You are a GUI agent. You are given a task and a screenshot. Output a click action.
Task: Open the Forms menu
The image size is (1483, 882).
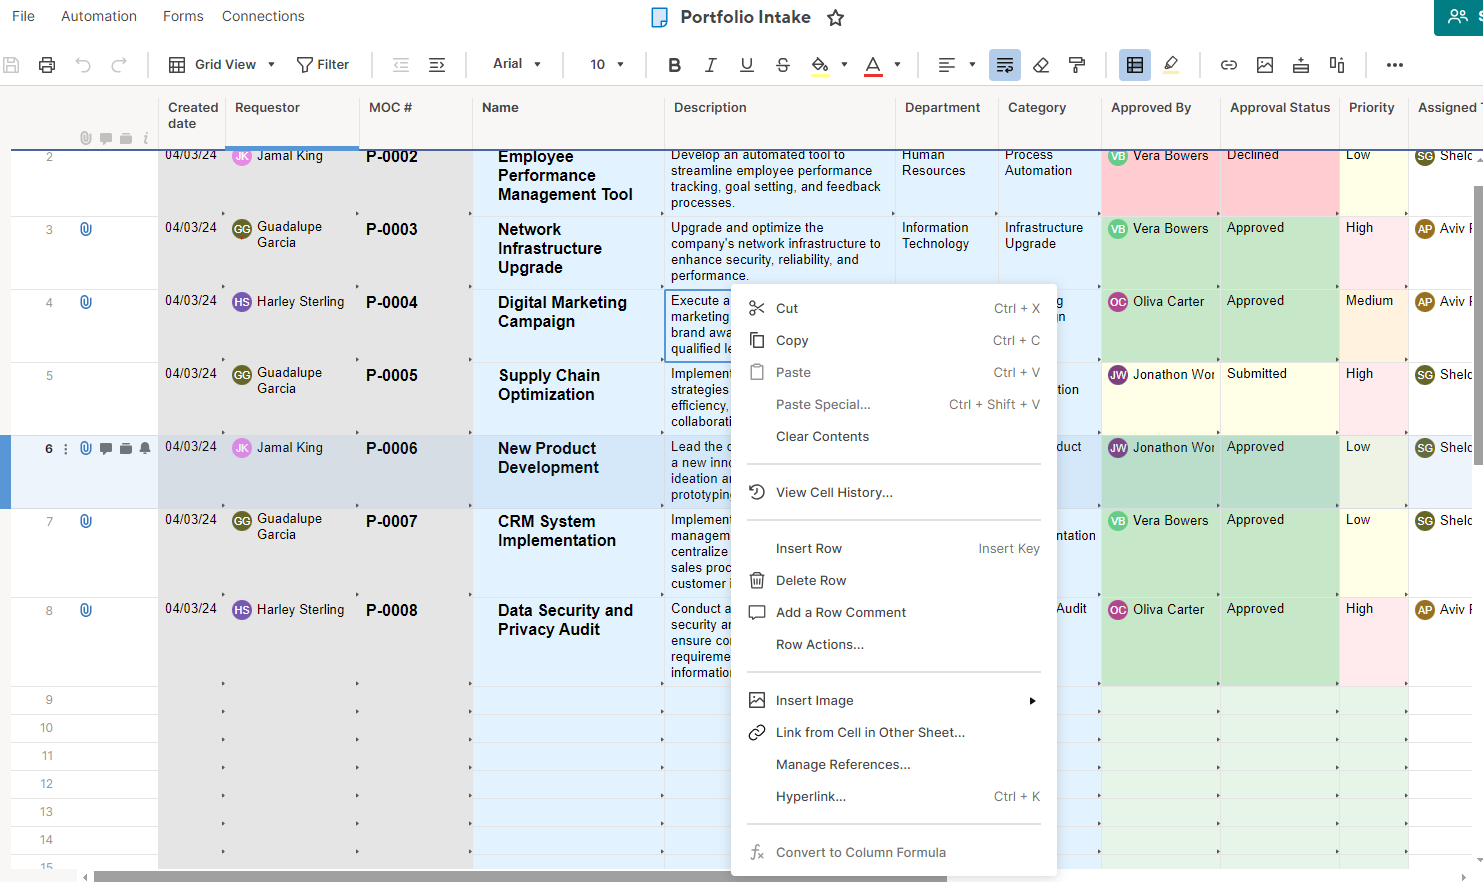tap(183, 16)
